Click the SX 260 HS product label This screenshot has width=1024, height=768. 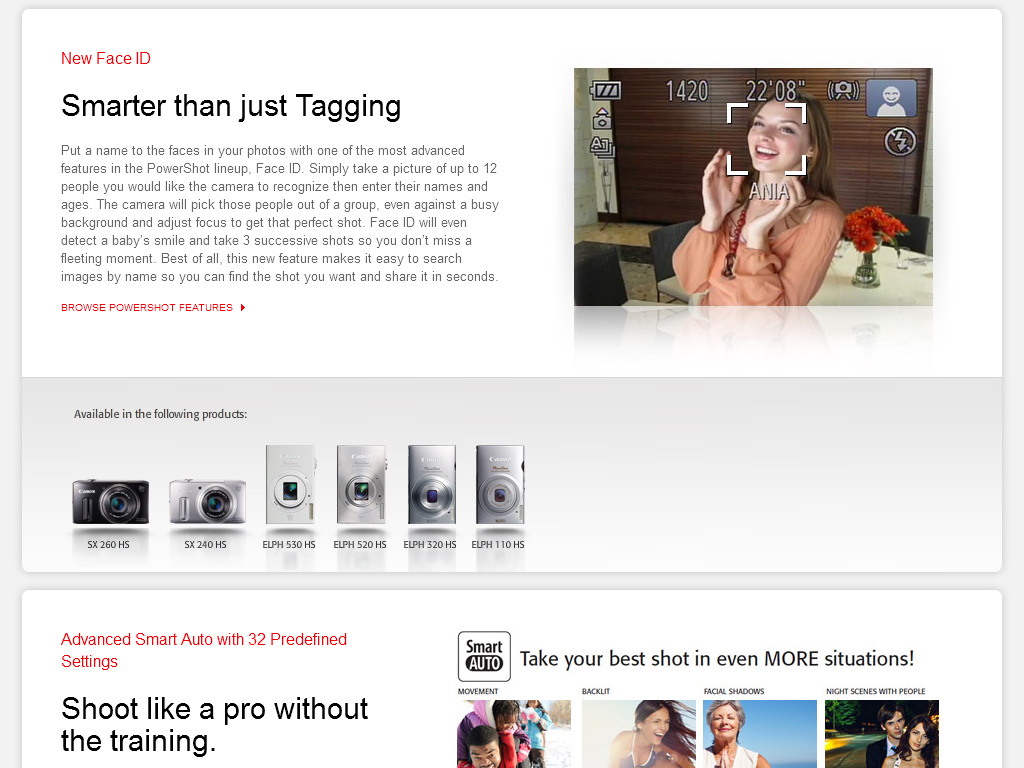coord(108,545)
